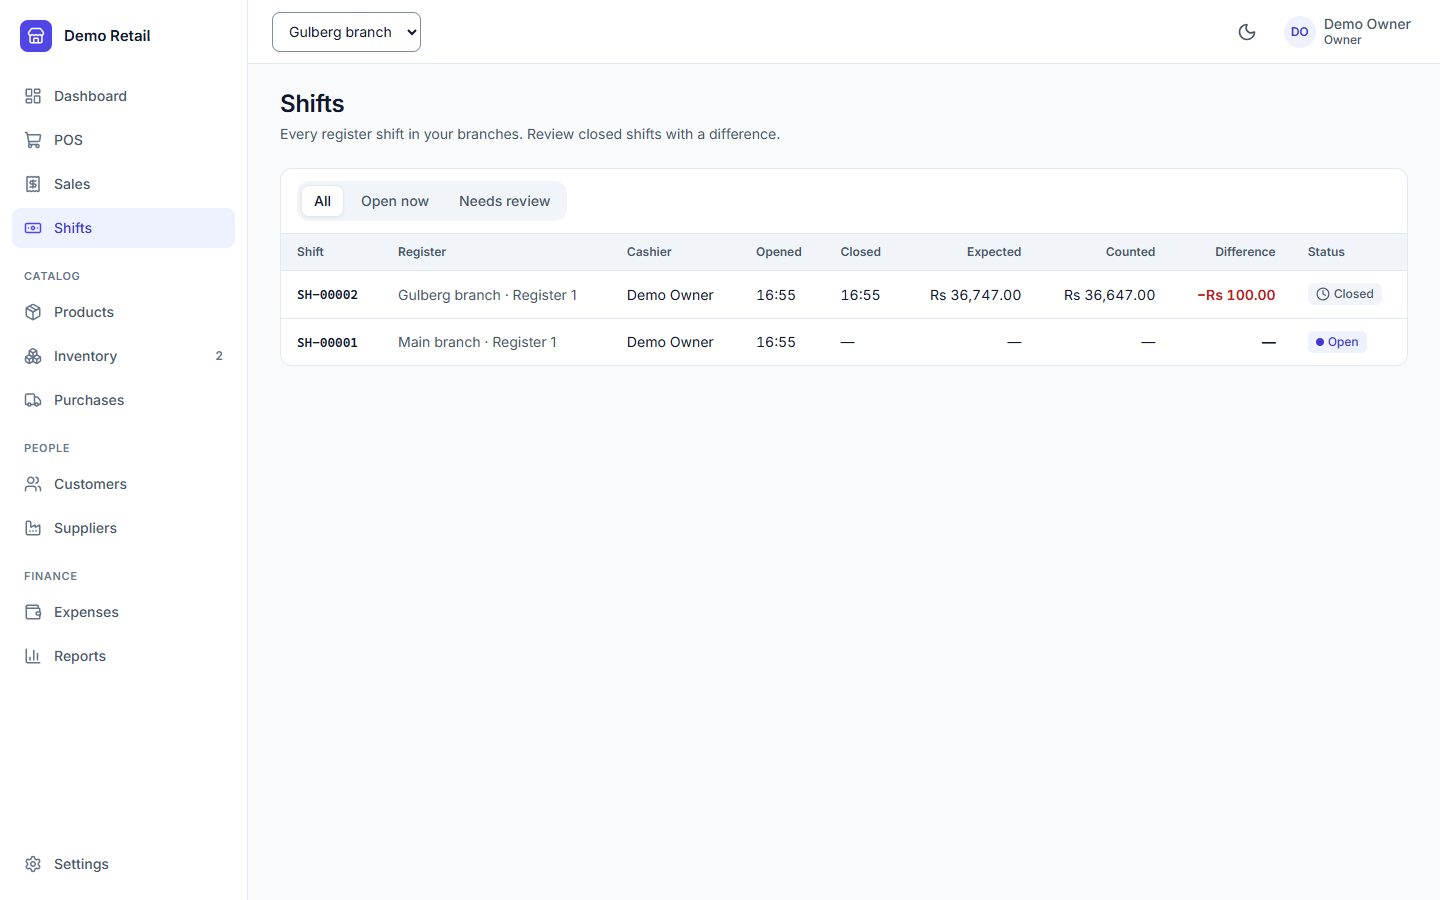Click the Reports bar chart icon
Screen dimensions: 1440x900
tap(33, 656)
